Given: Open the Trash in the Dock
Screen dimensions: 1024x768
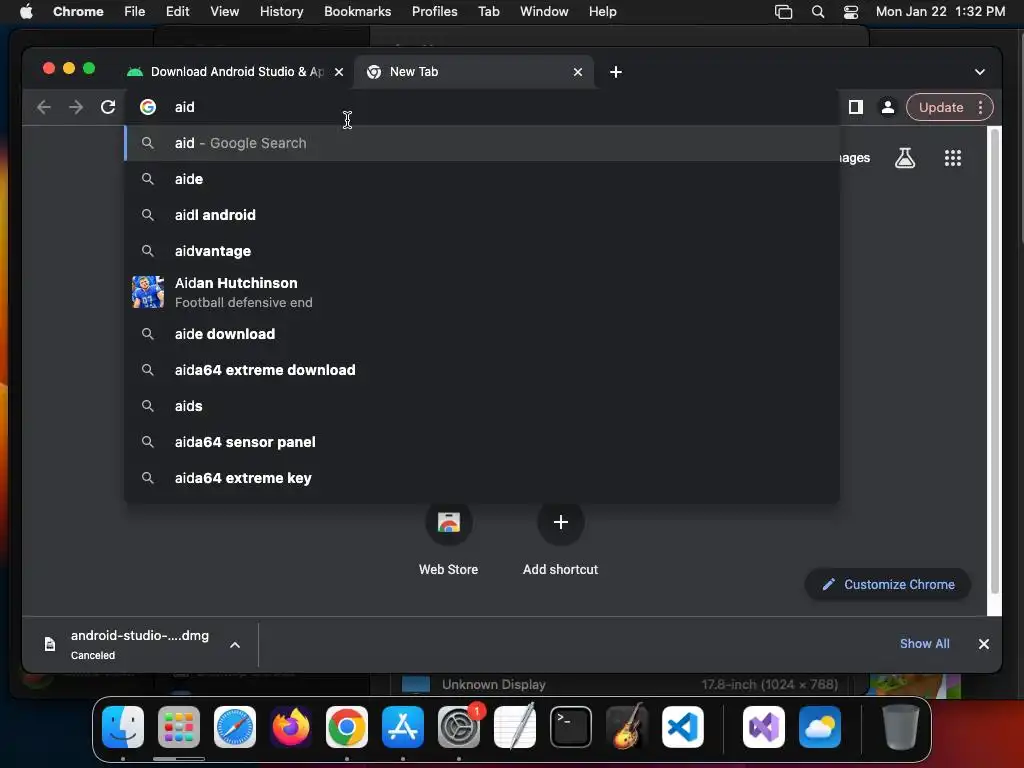Looking at the screenshot, I should 901,727.
